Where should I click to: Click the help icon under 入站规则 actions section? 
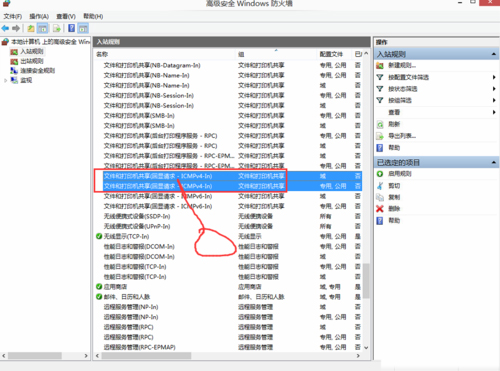[380, 148]
